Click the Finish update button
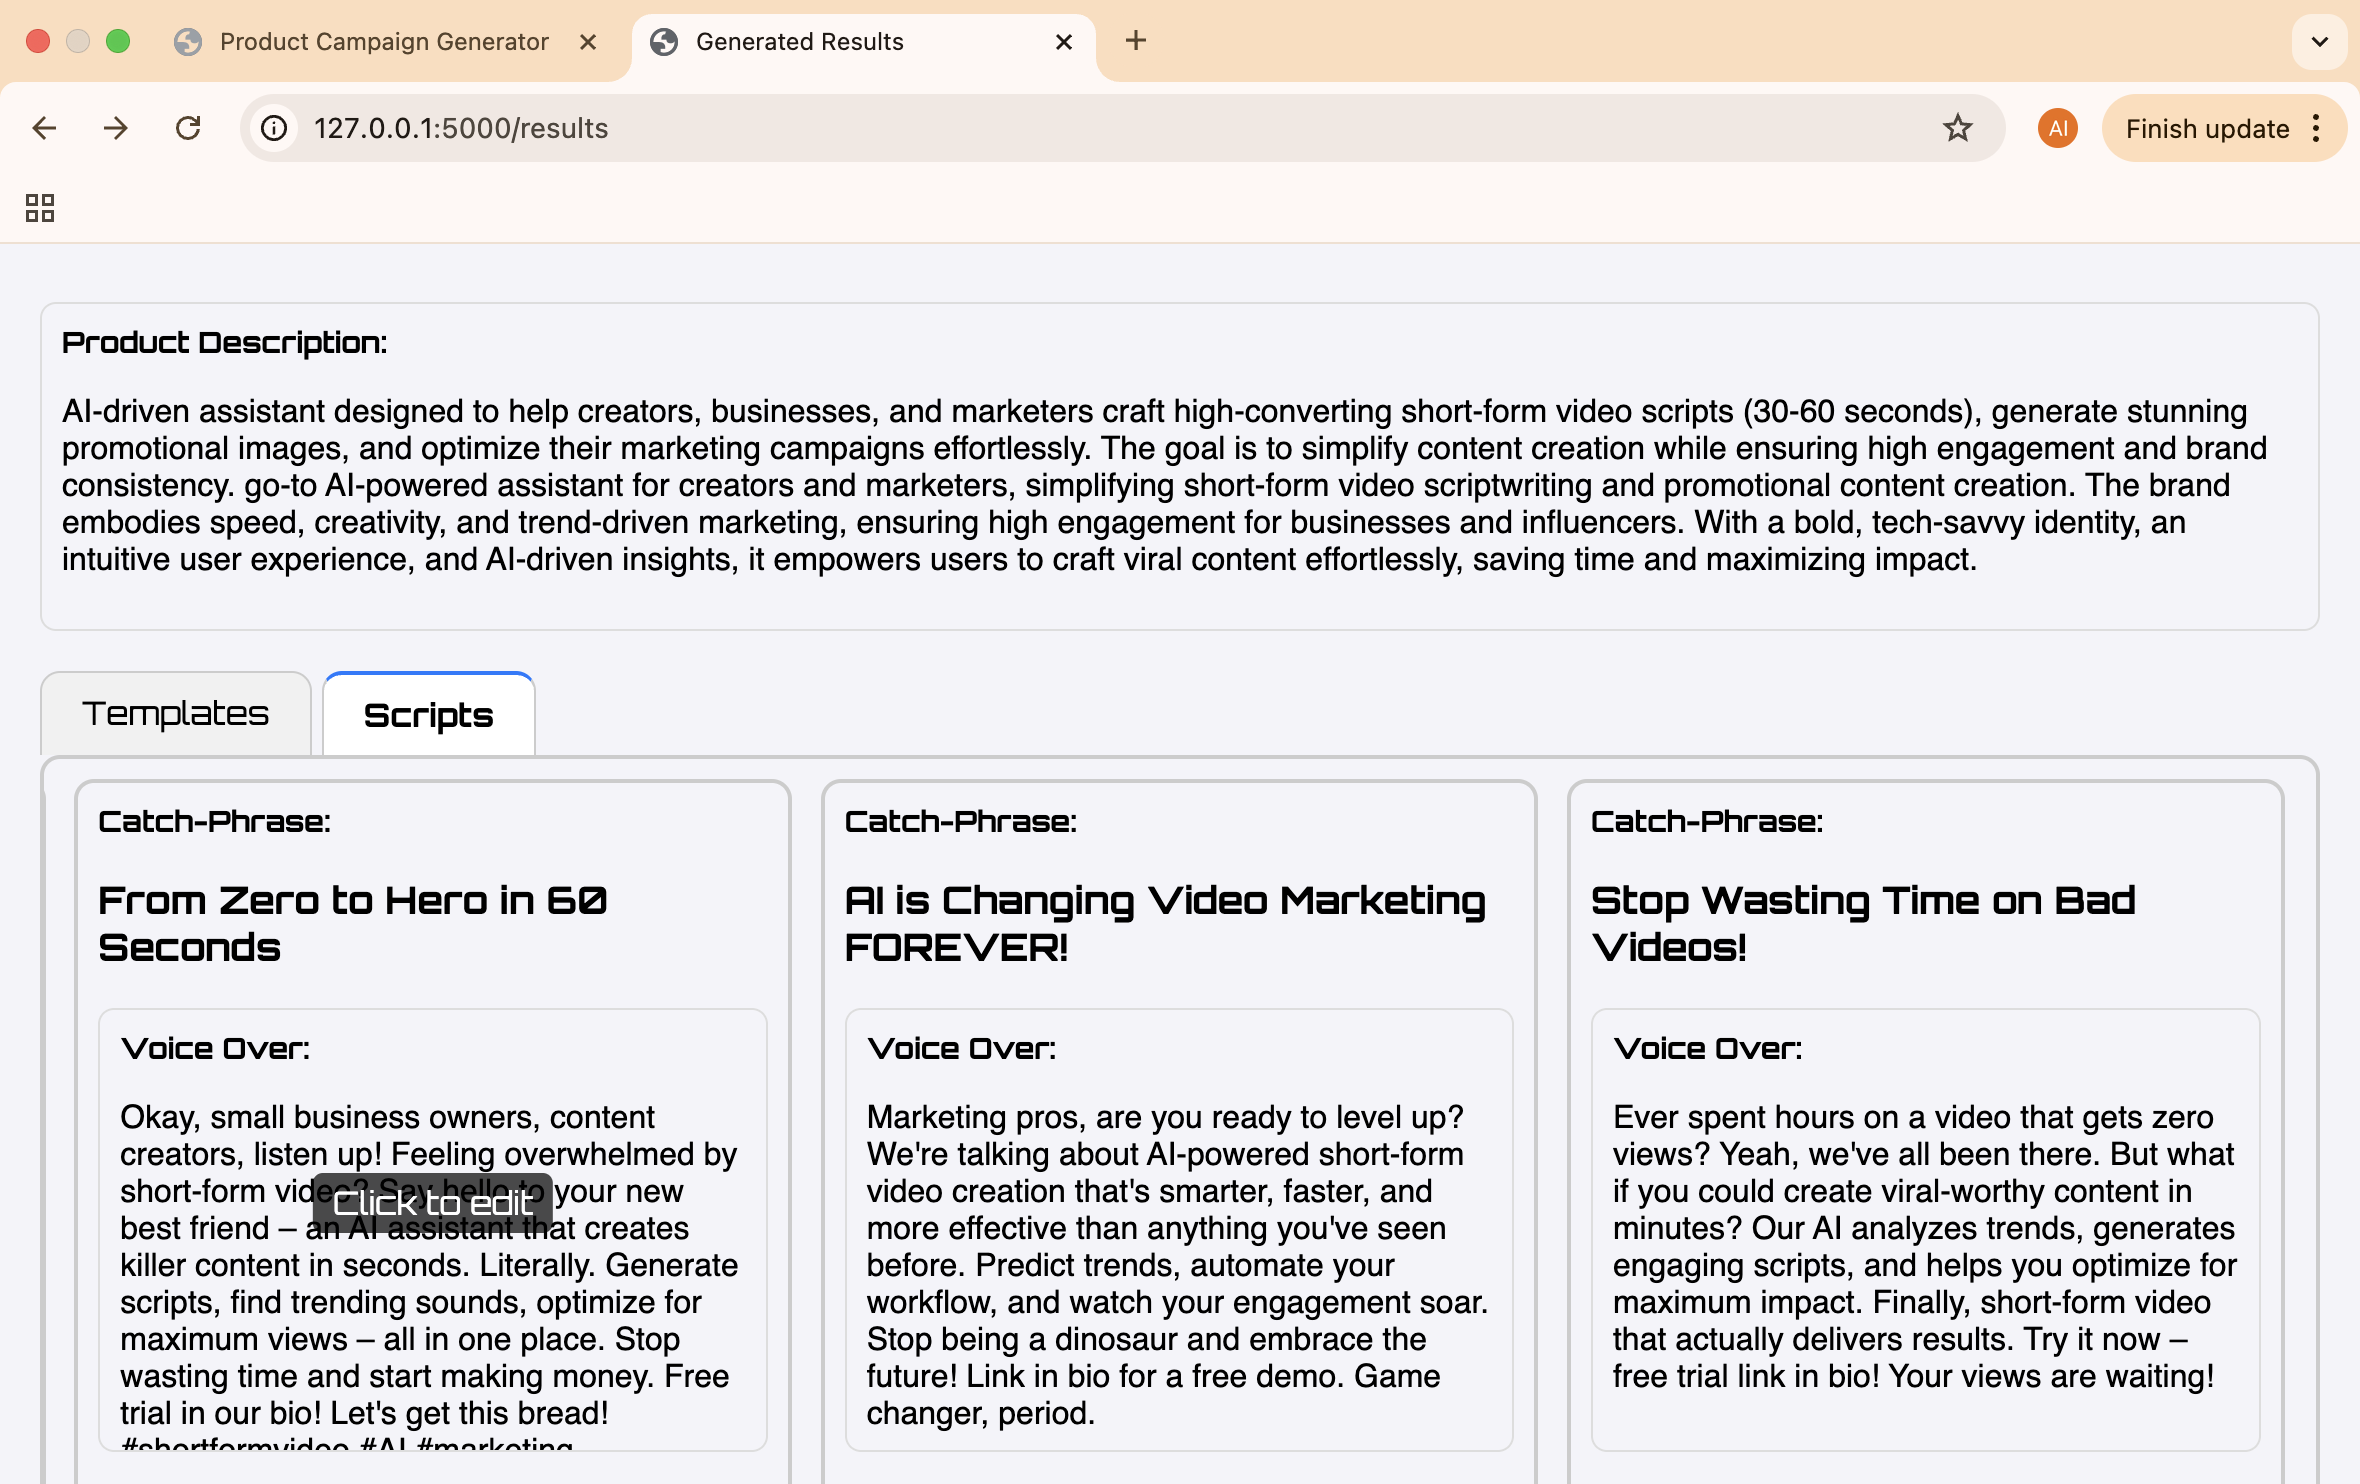The image size is (2360, 1484). pos(2207,128)
